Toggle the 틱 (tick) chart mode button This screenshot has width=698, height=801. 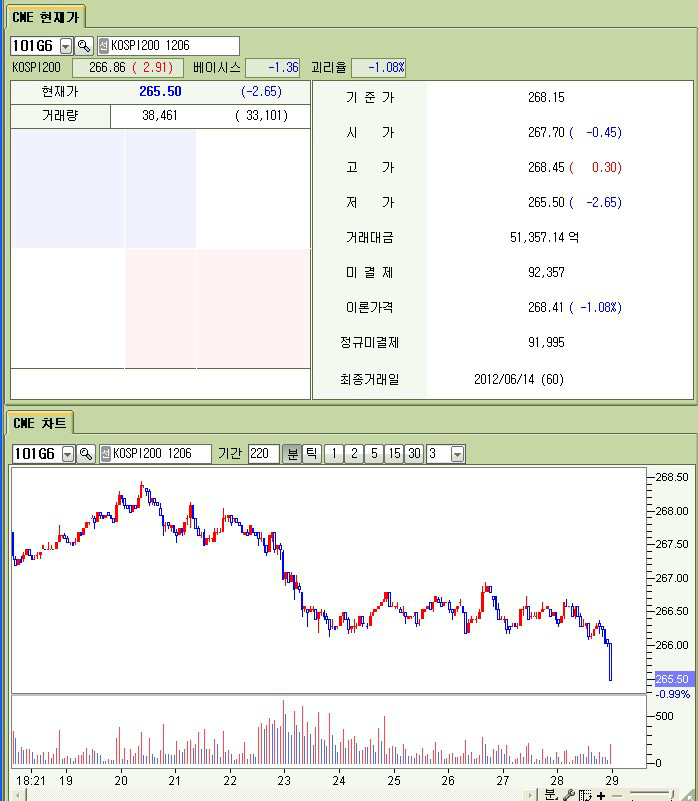pos(311,454)
